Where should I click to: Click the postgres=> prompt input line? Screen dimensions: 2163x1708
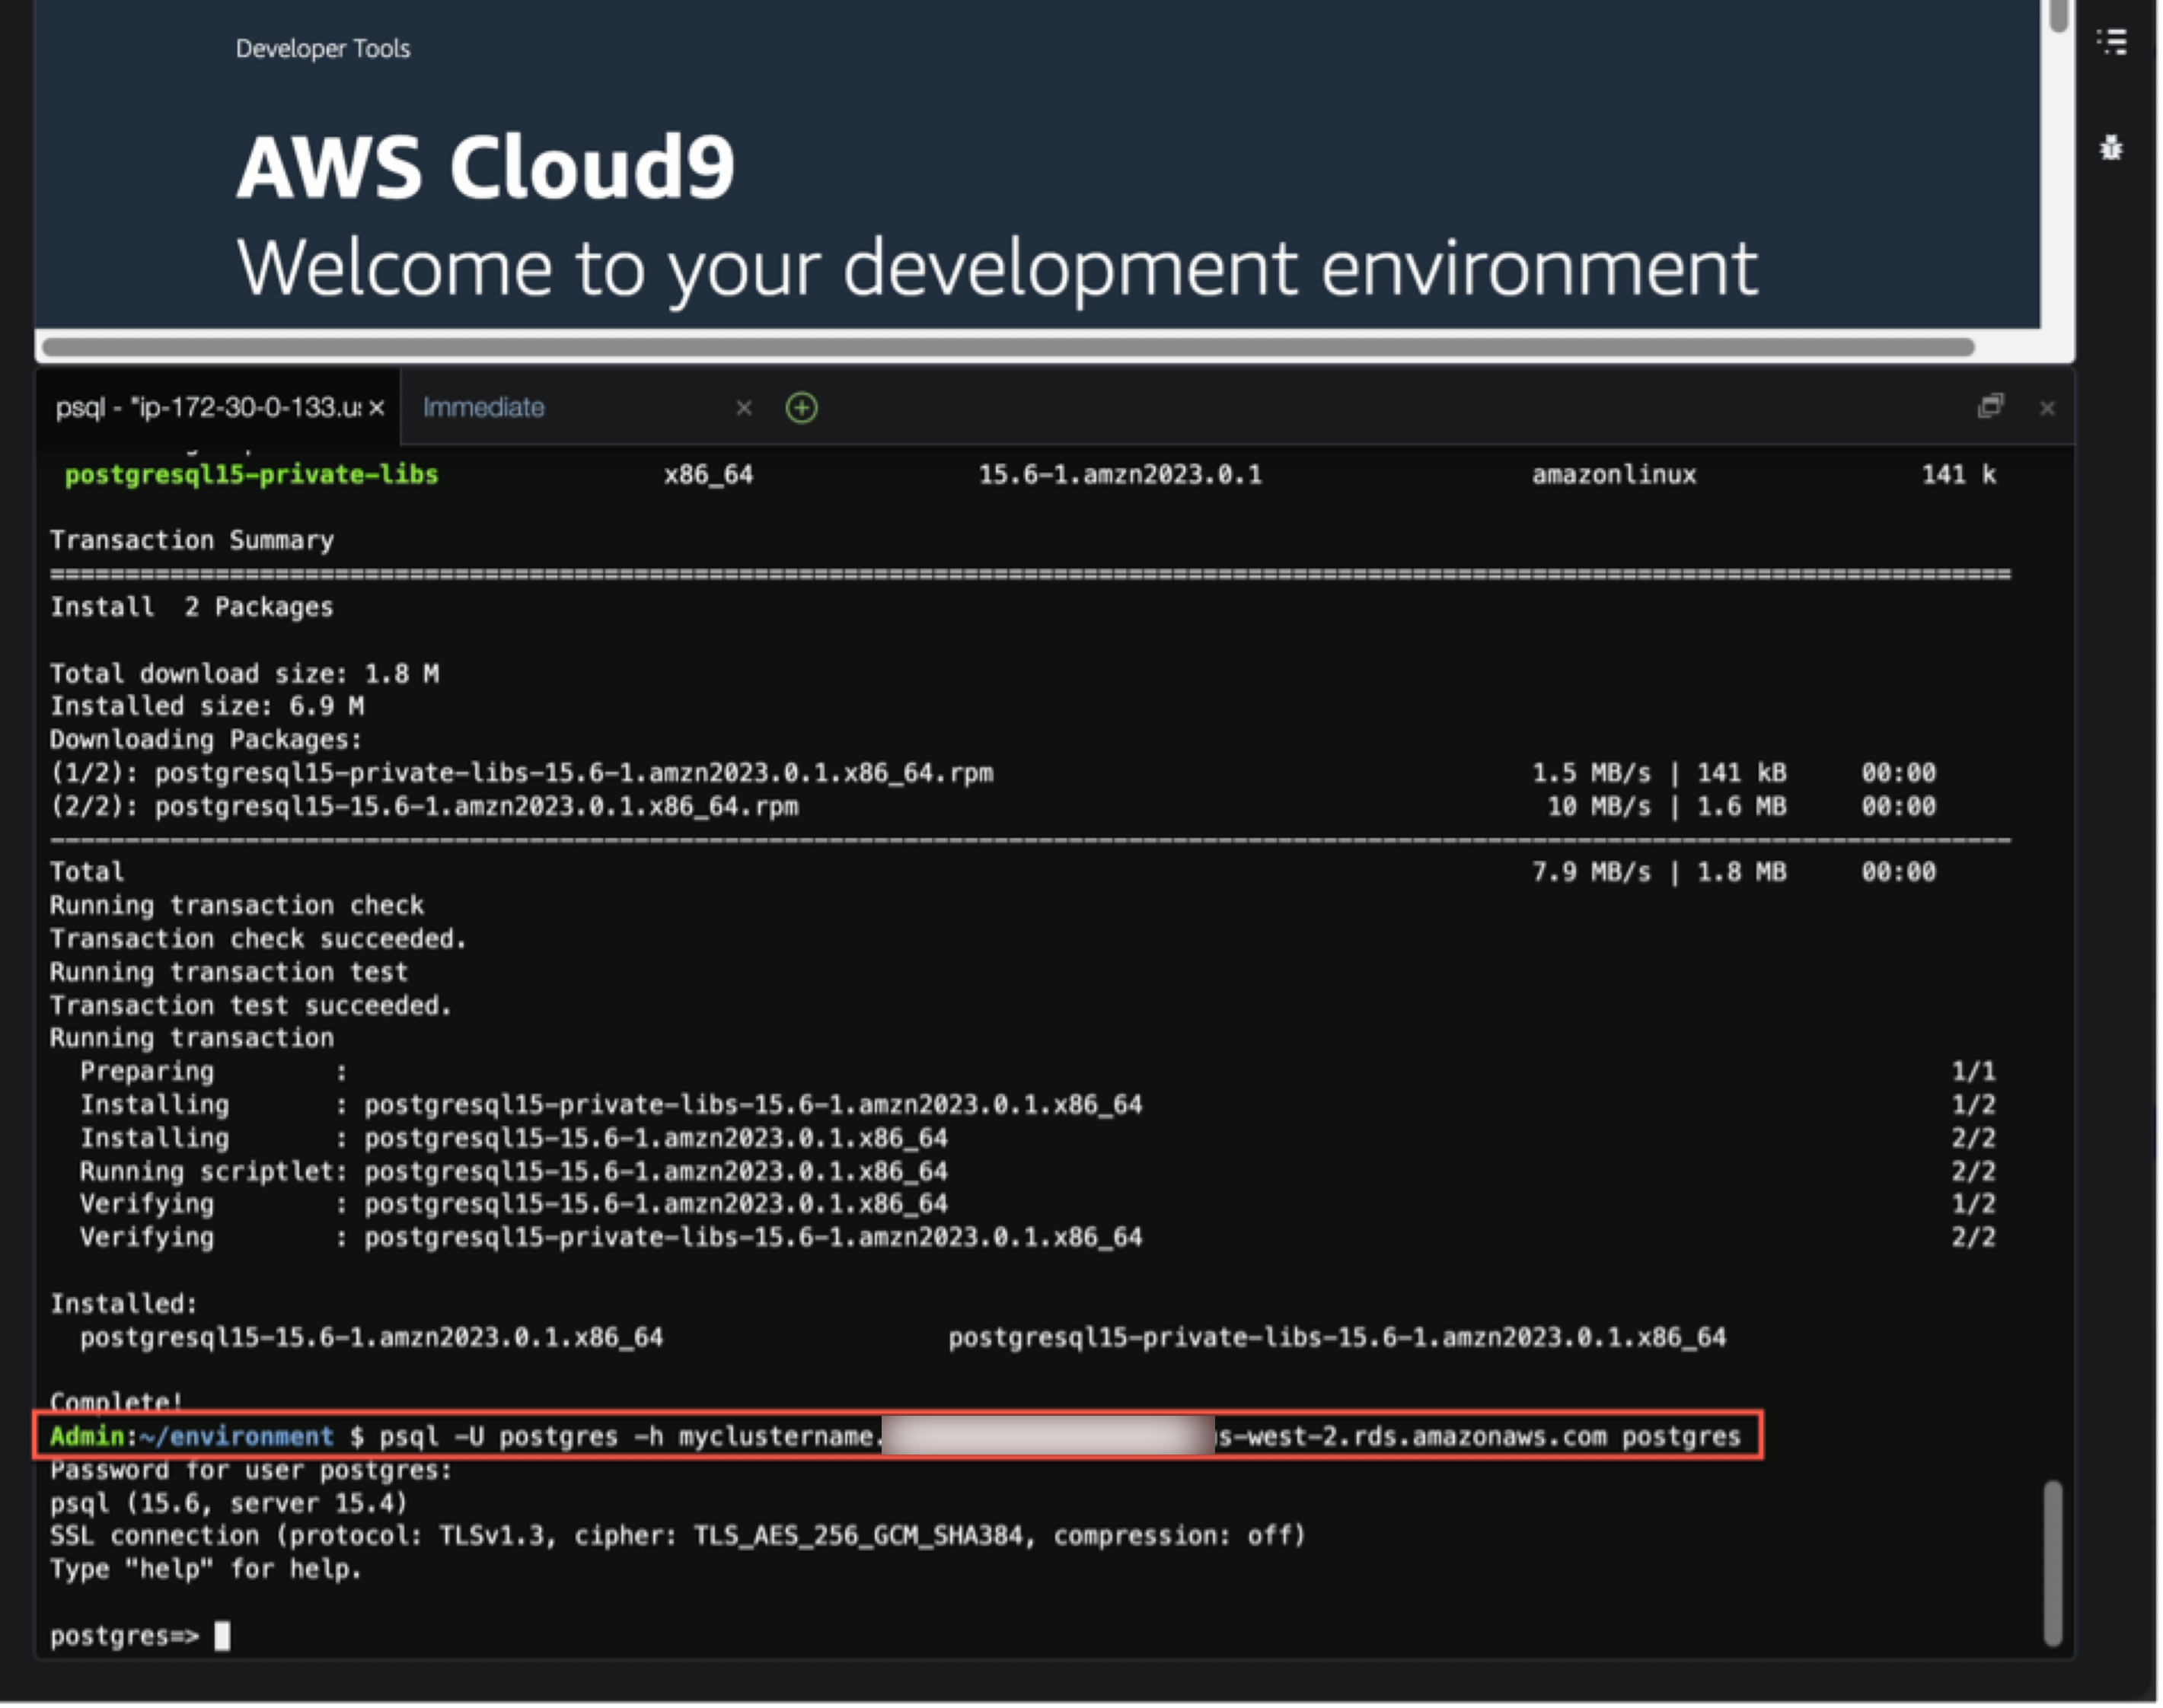coord(140,1636)
